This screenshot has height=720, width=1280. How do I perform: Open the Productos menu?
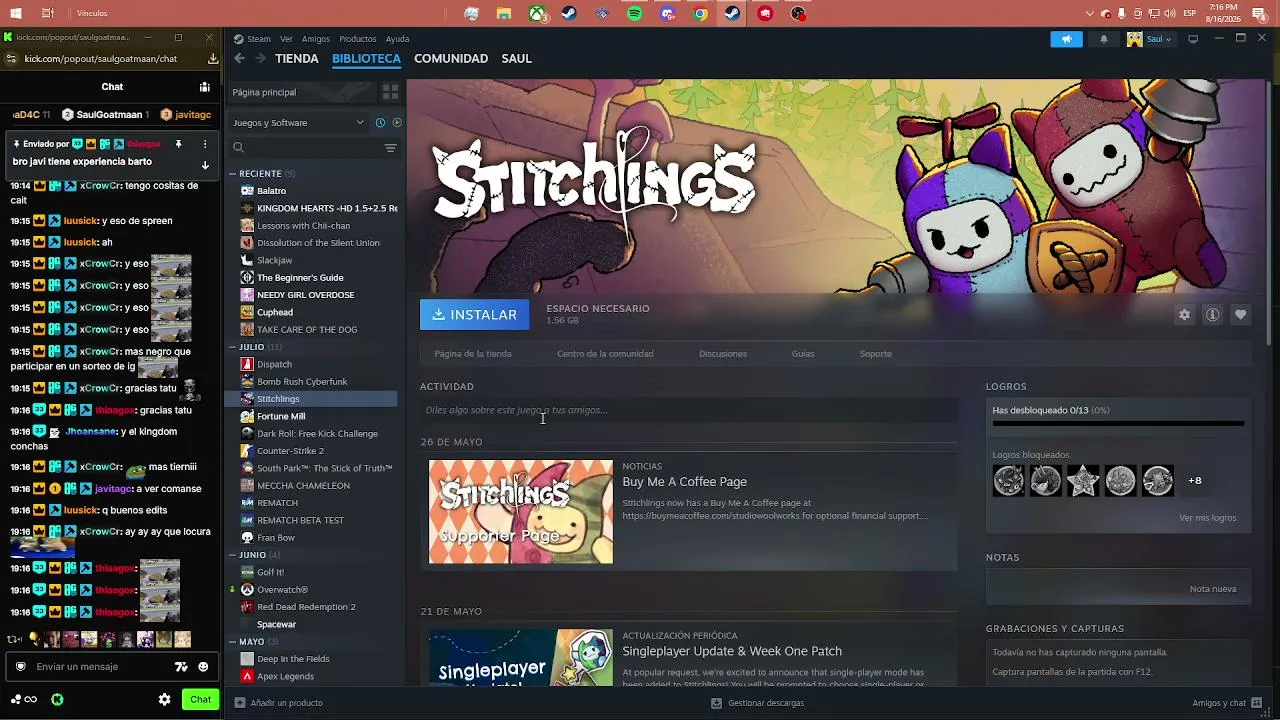(x=358, y=39)
